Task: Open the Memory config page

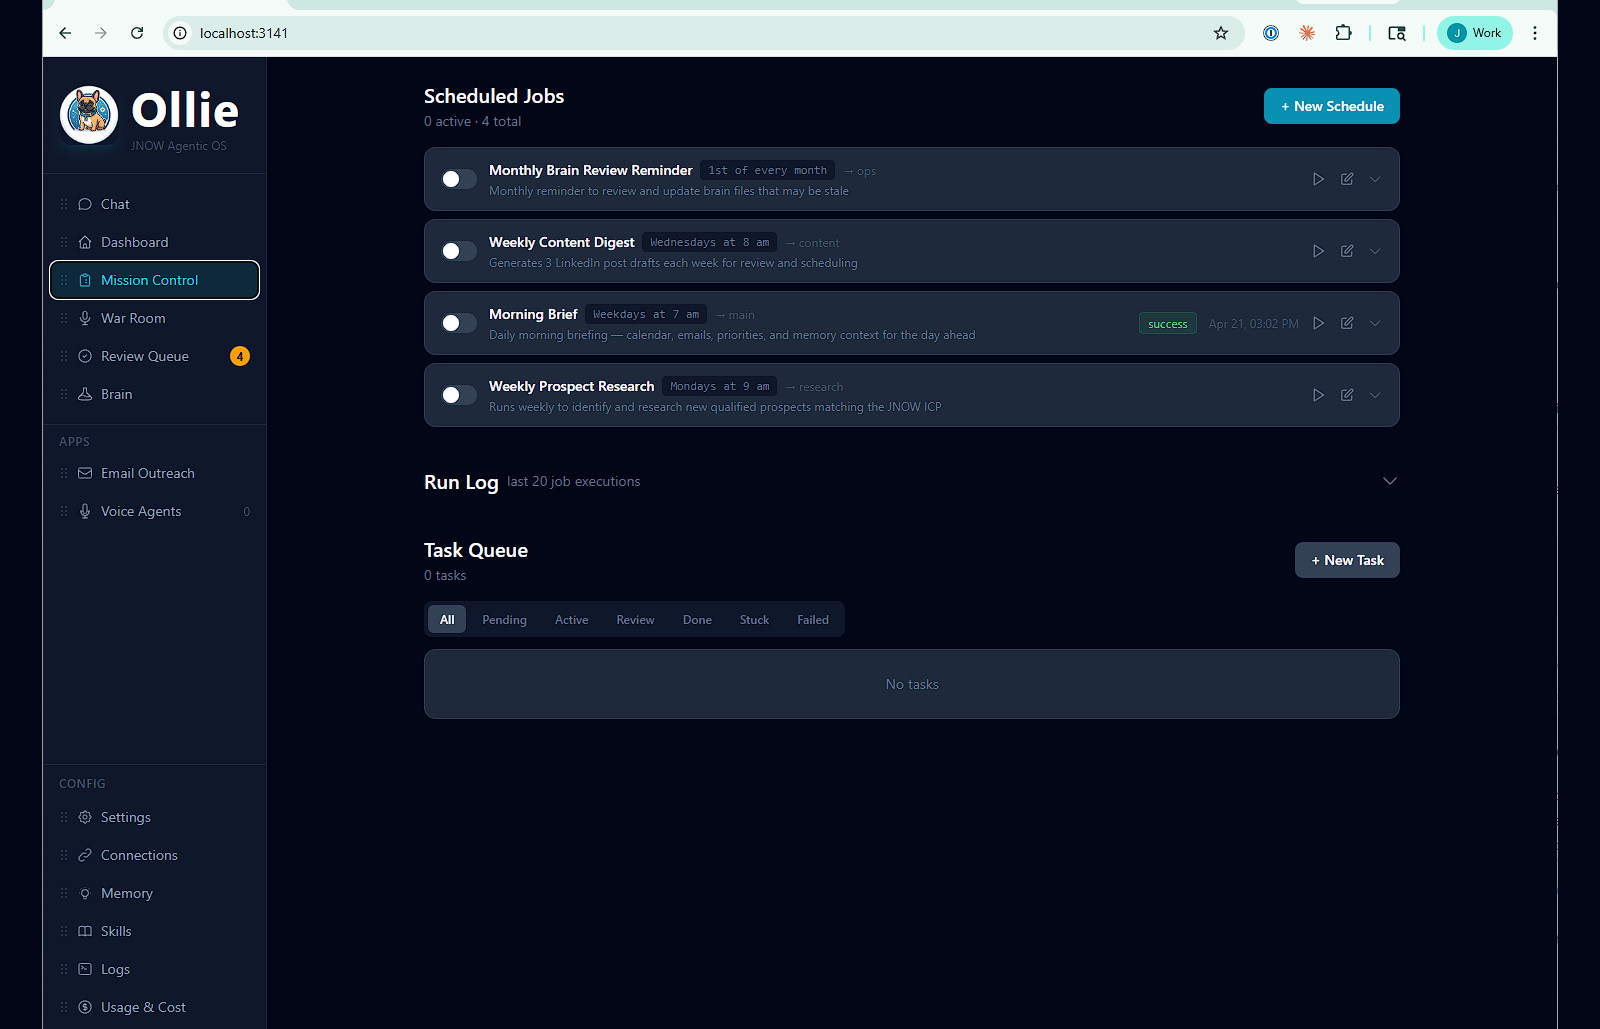Action: [154, 893]
